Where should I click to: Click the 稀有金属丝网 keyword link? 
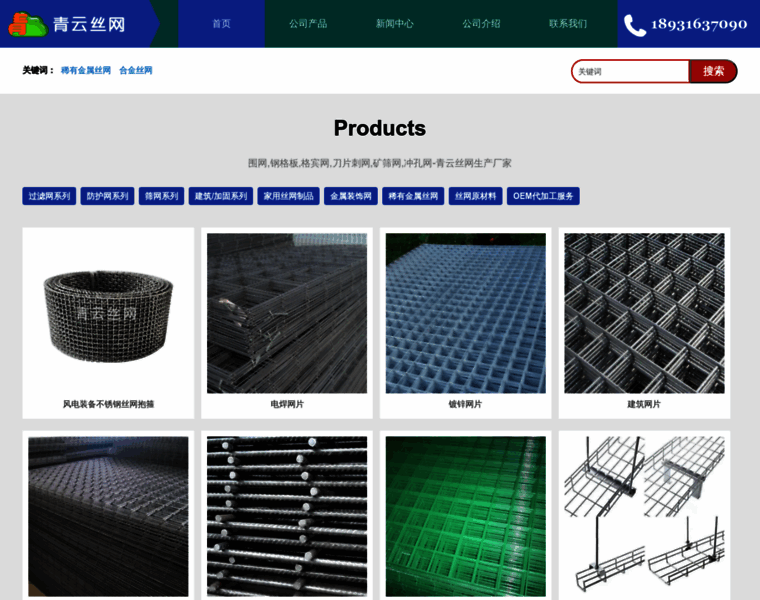pos(86,70)
